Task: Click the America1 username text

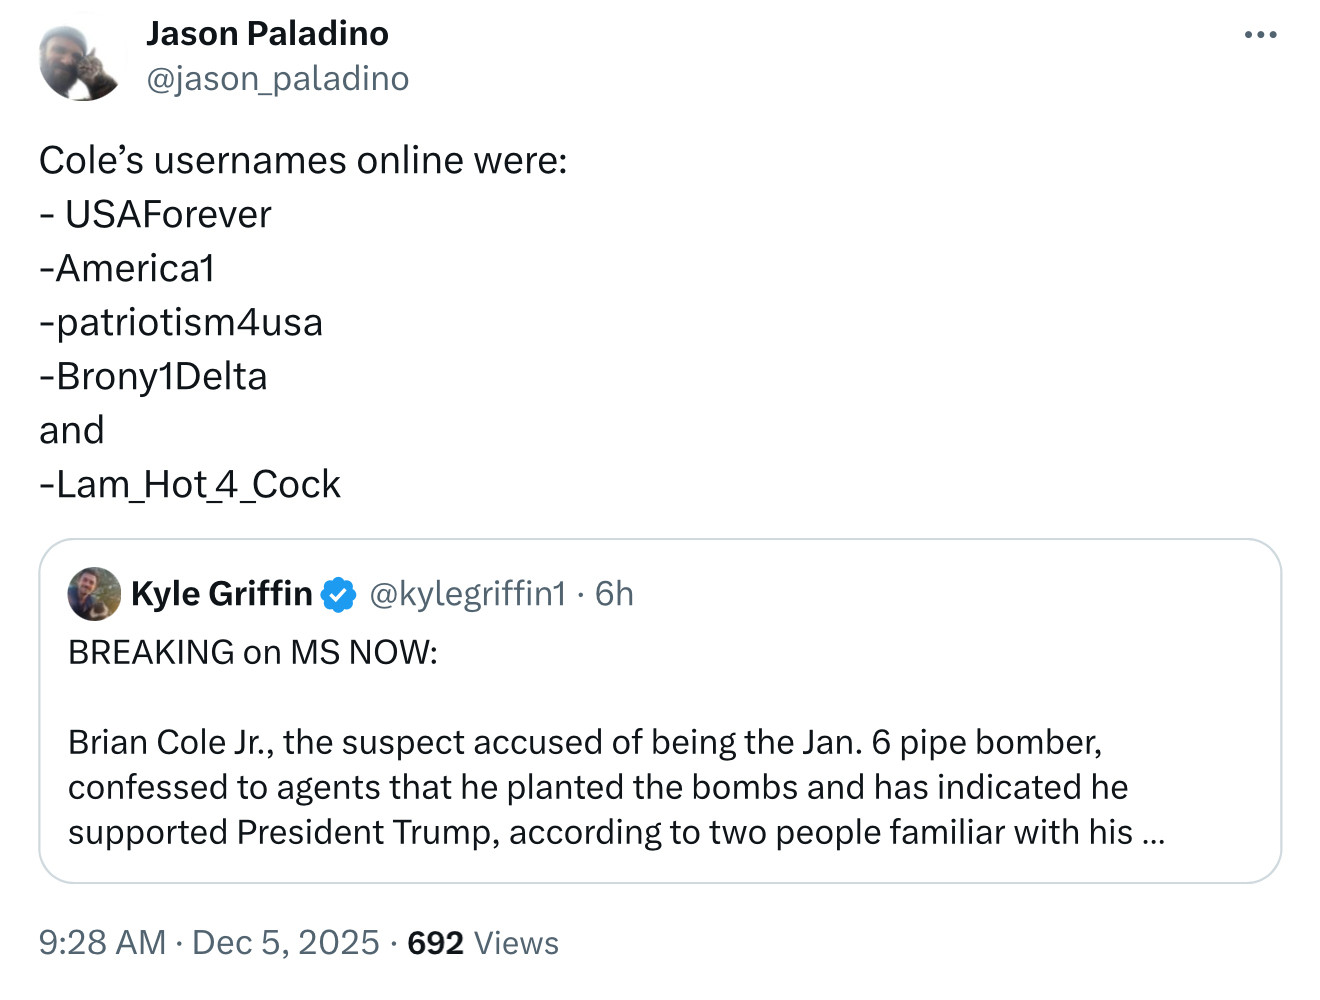Action: coord(135,269)
